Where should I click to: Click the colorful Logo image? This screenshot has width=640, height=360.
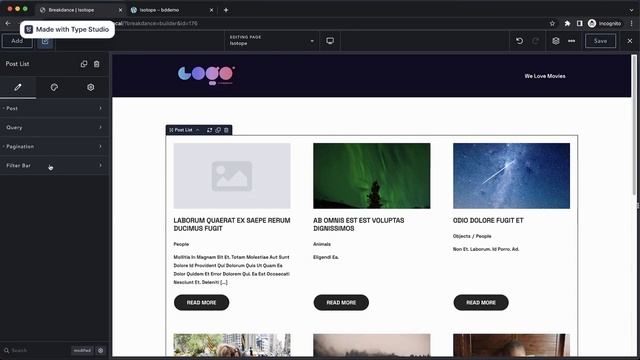(x=207, y=76)
